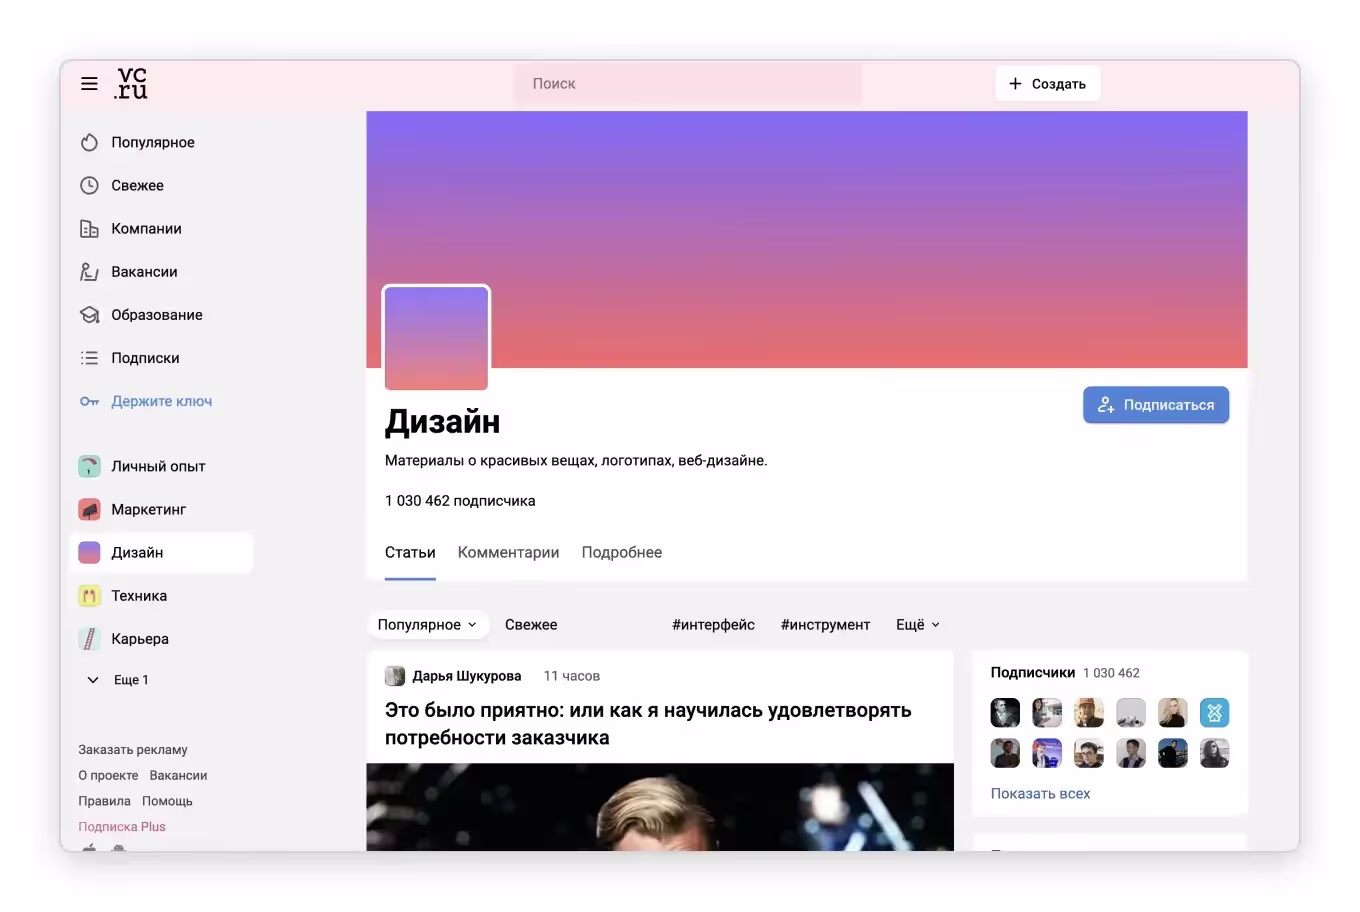Open Компании building icon in sidebar

coord(89,228)
